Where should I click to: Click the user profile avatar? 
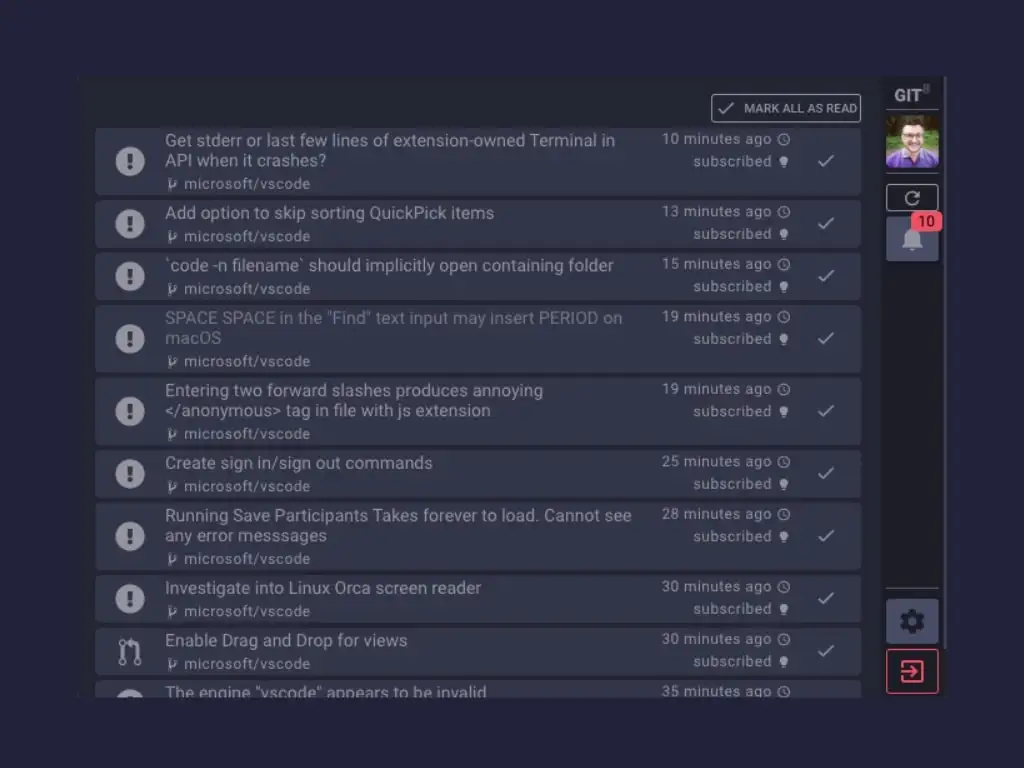pos(912,141)
